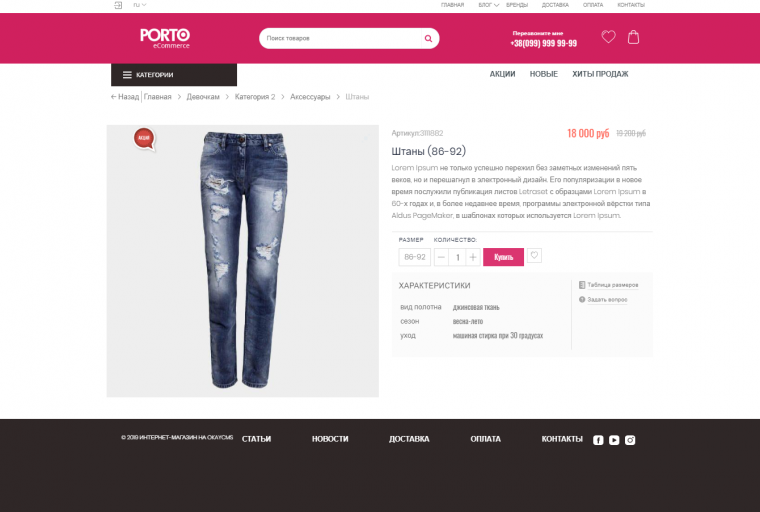Open the Facebook footer icon
Screen dimensions: 760x512
pyautogui.click(x=598, y=440)
